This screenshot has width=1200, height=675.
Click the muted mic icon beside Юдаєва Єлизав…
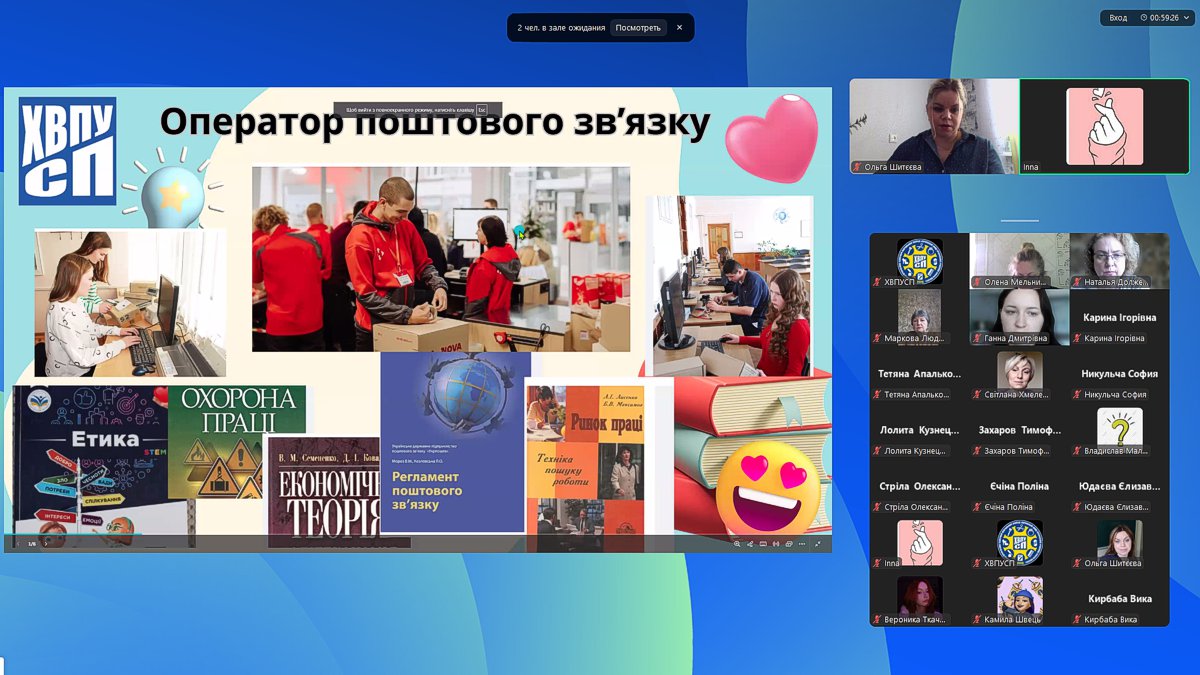1078,507
